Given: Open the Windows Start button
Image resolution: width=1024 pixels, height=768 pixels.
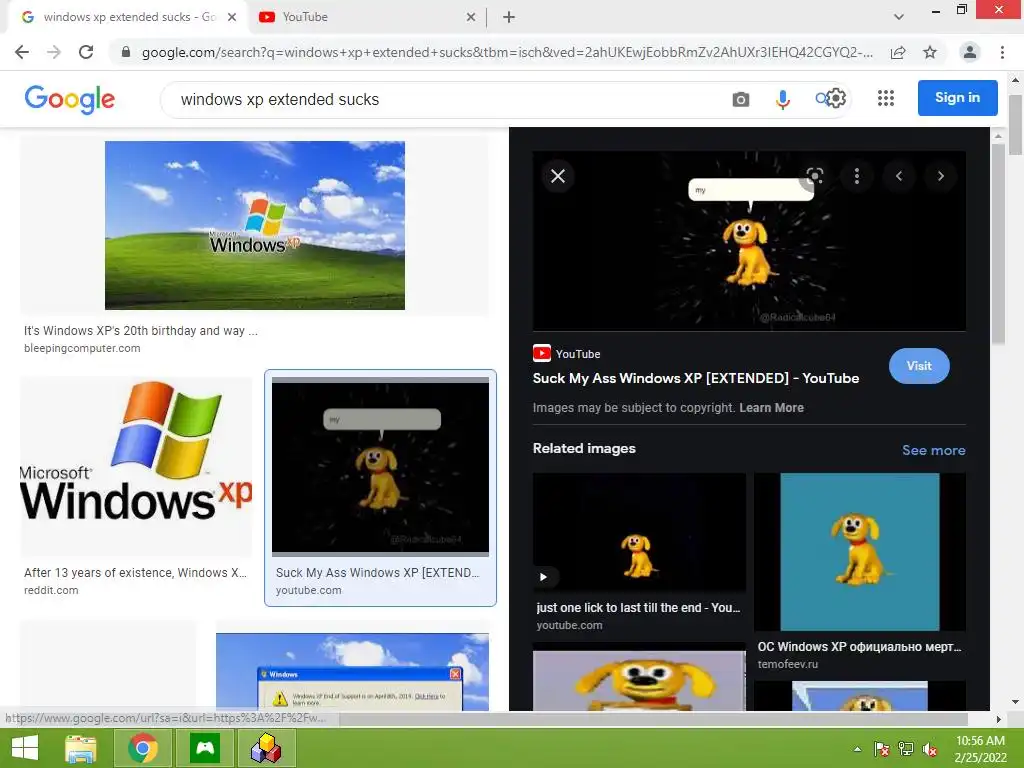Looking at the screenshot, I should 25,748.
